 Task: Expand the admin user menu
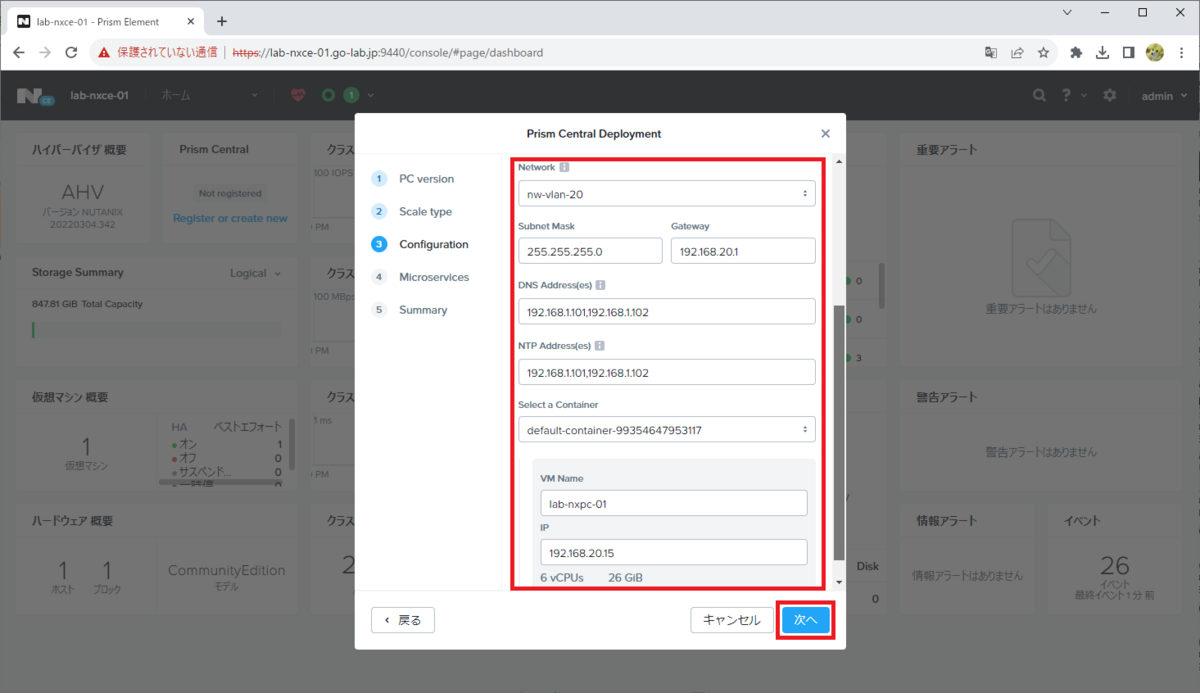pos(1165,95)
